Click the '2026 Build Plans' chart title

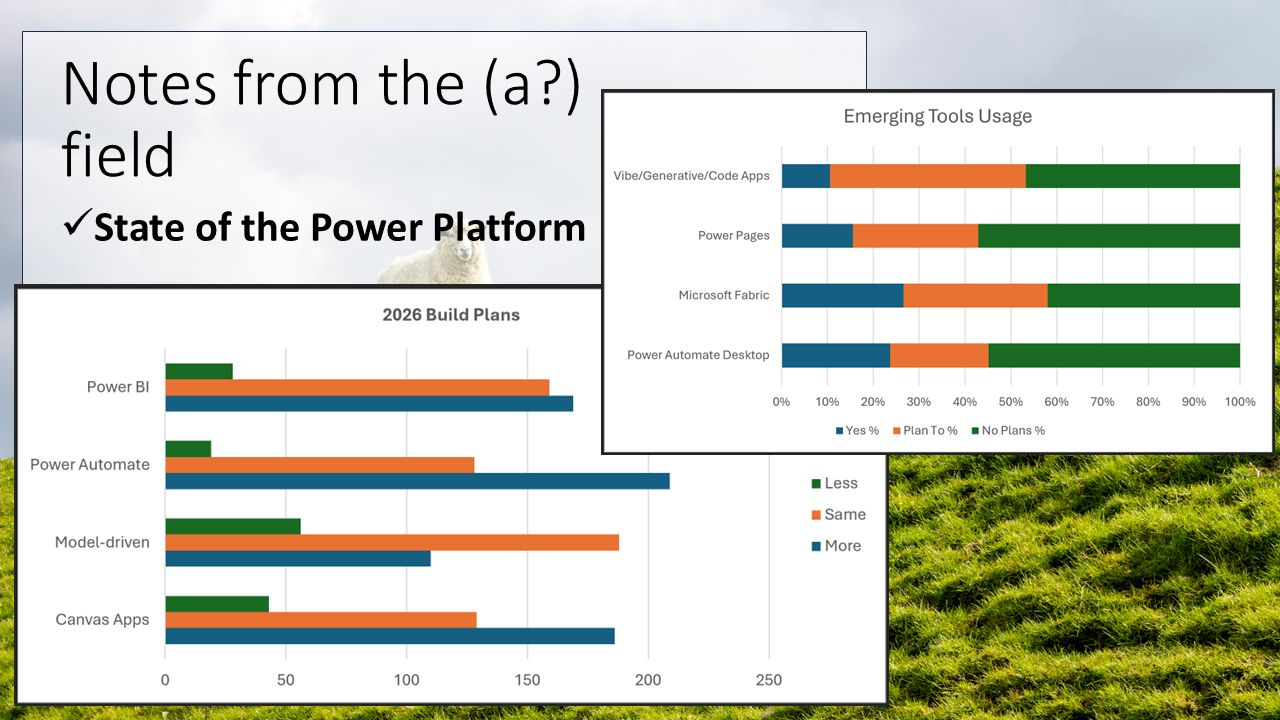tap(451, 315)
